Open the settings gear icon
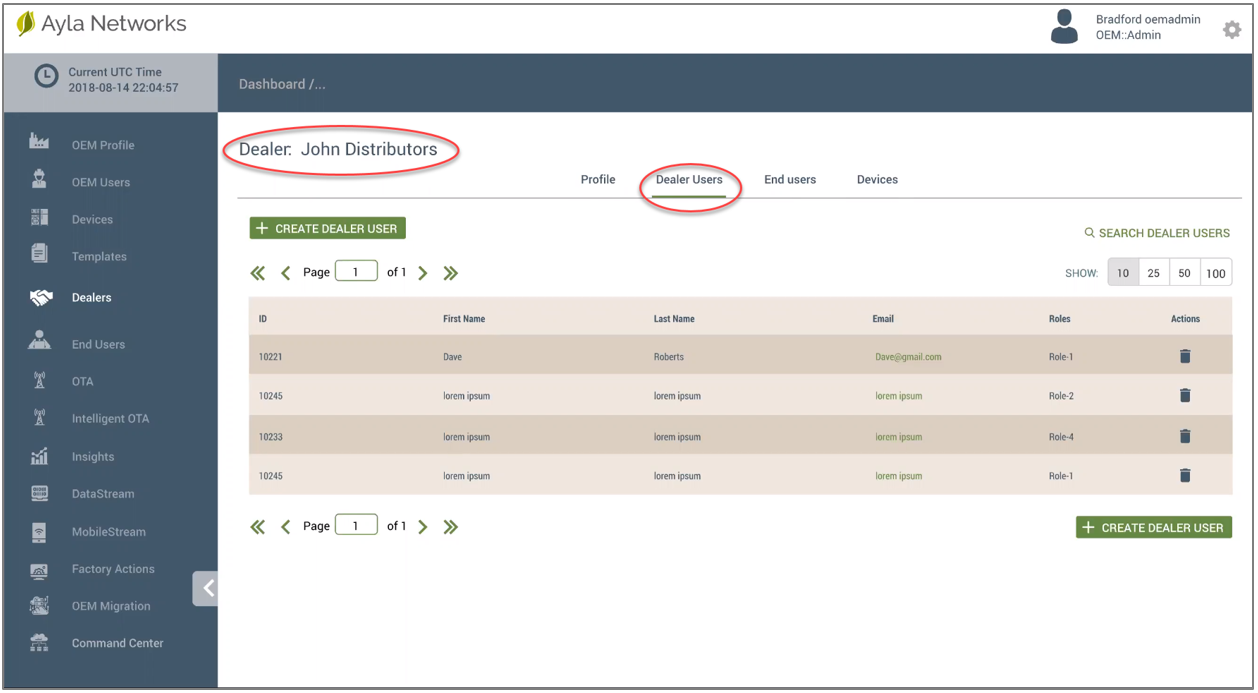This screenshot has width=1258, height=693. point(1232,30)
